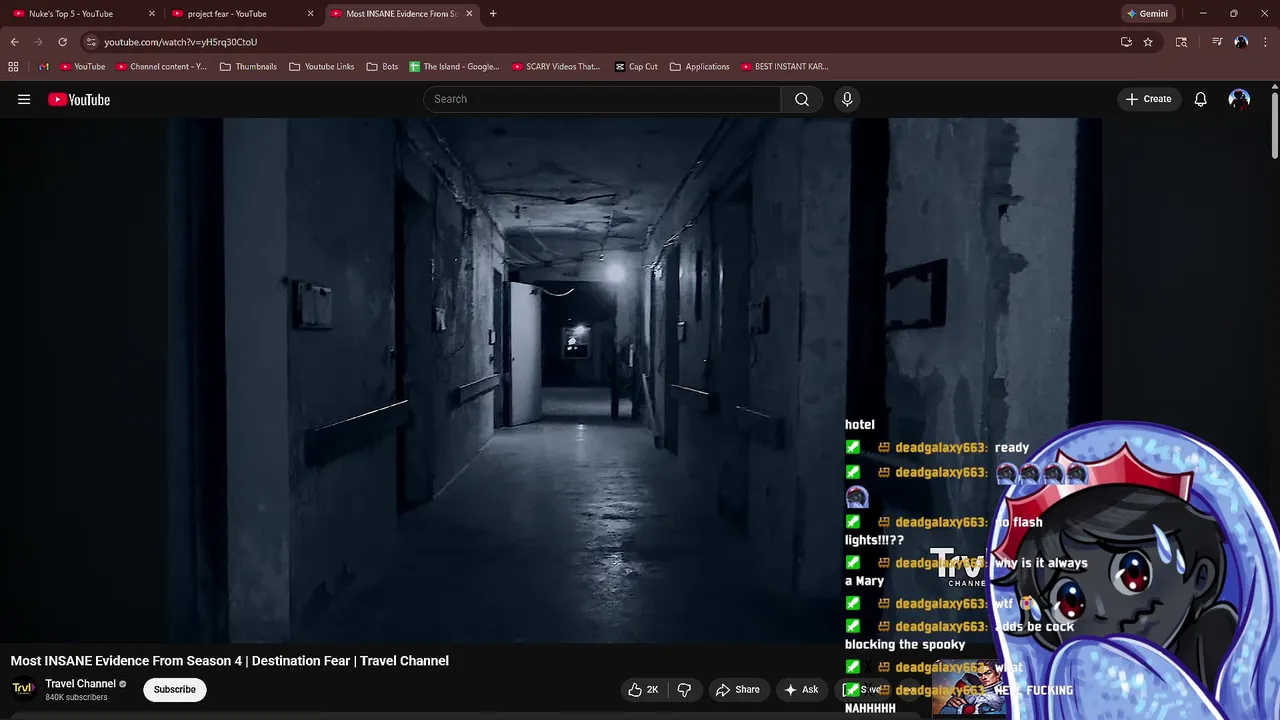Viewport: 1280px width, 720px height.
Task: Start voice search with the microphone
Action: pyautogui.click(x=847, y=99)
